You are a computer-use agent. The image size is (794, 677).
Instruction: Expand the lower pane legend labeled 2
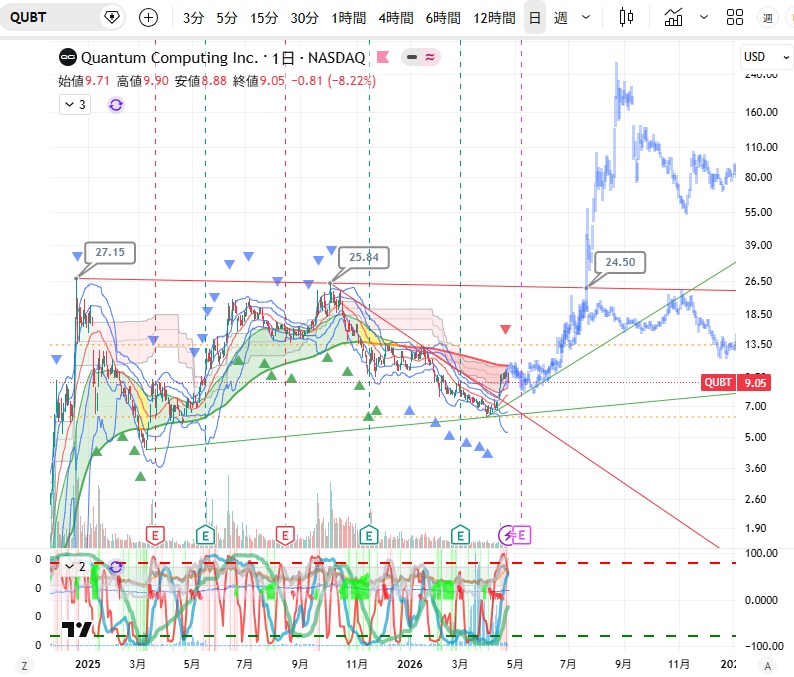[75, 567]
